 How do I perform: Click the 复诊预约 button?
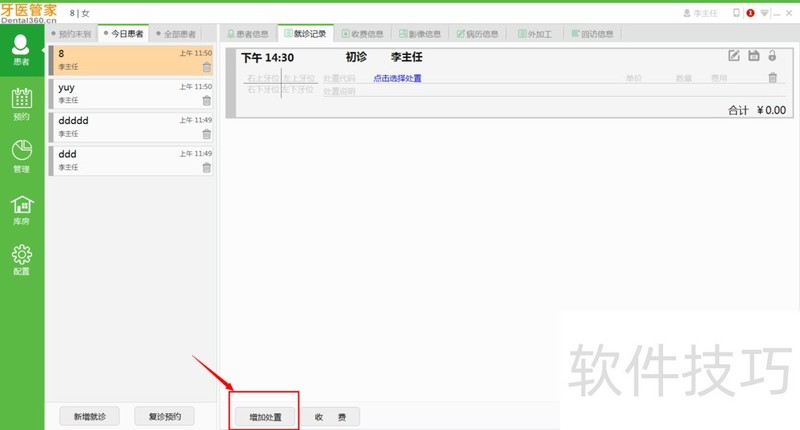tap(164, 417)
